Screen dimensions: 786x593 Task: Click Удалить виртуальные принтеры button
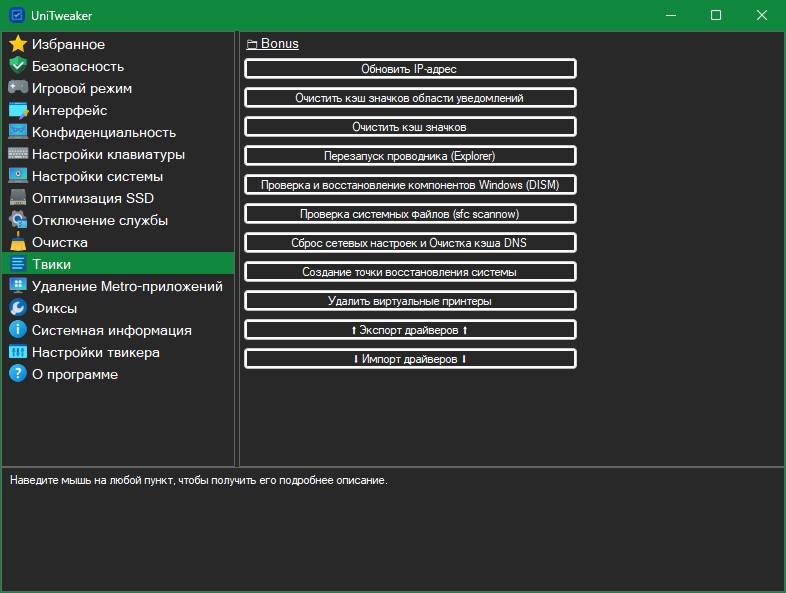point(410,301)
